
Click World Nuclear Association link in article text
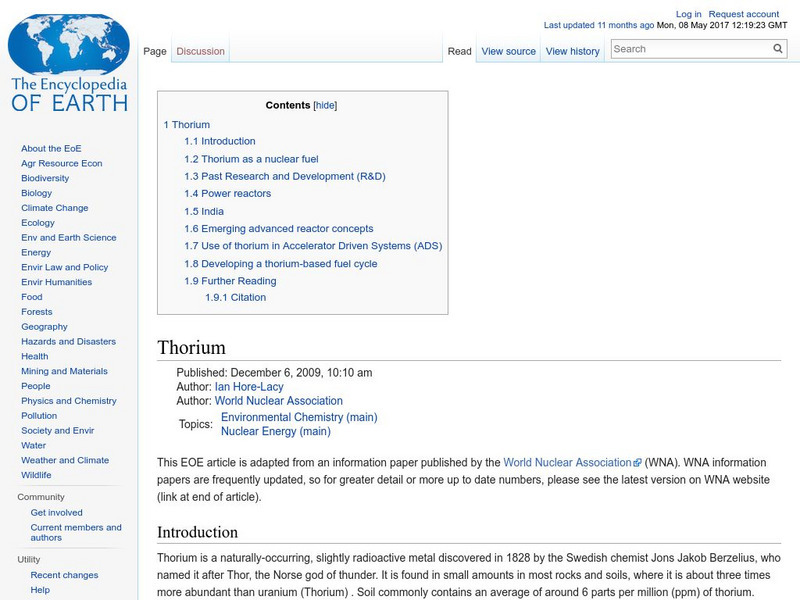pos(567,463)
